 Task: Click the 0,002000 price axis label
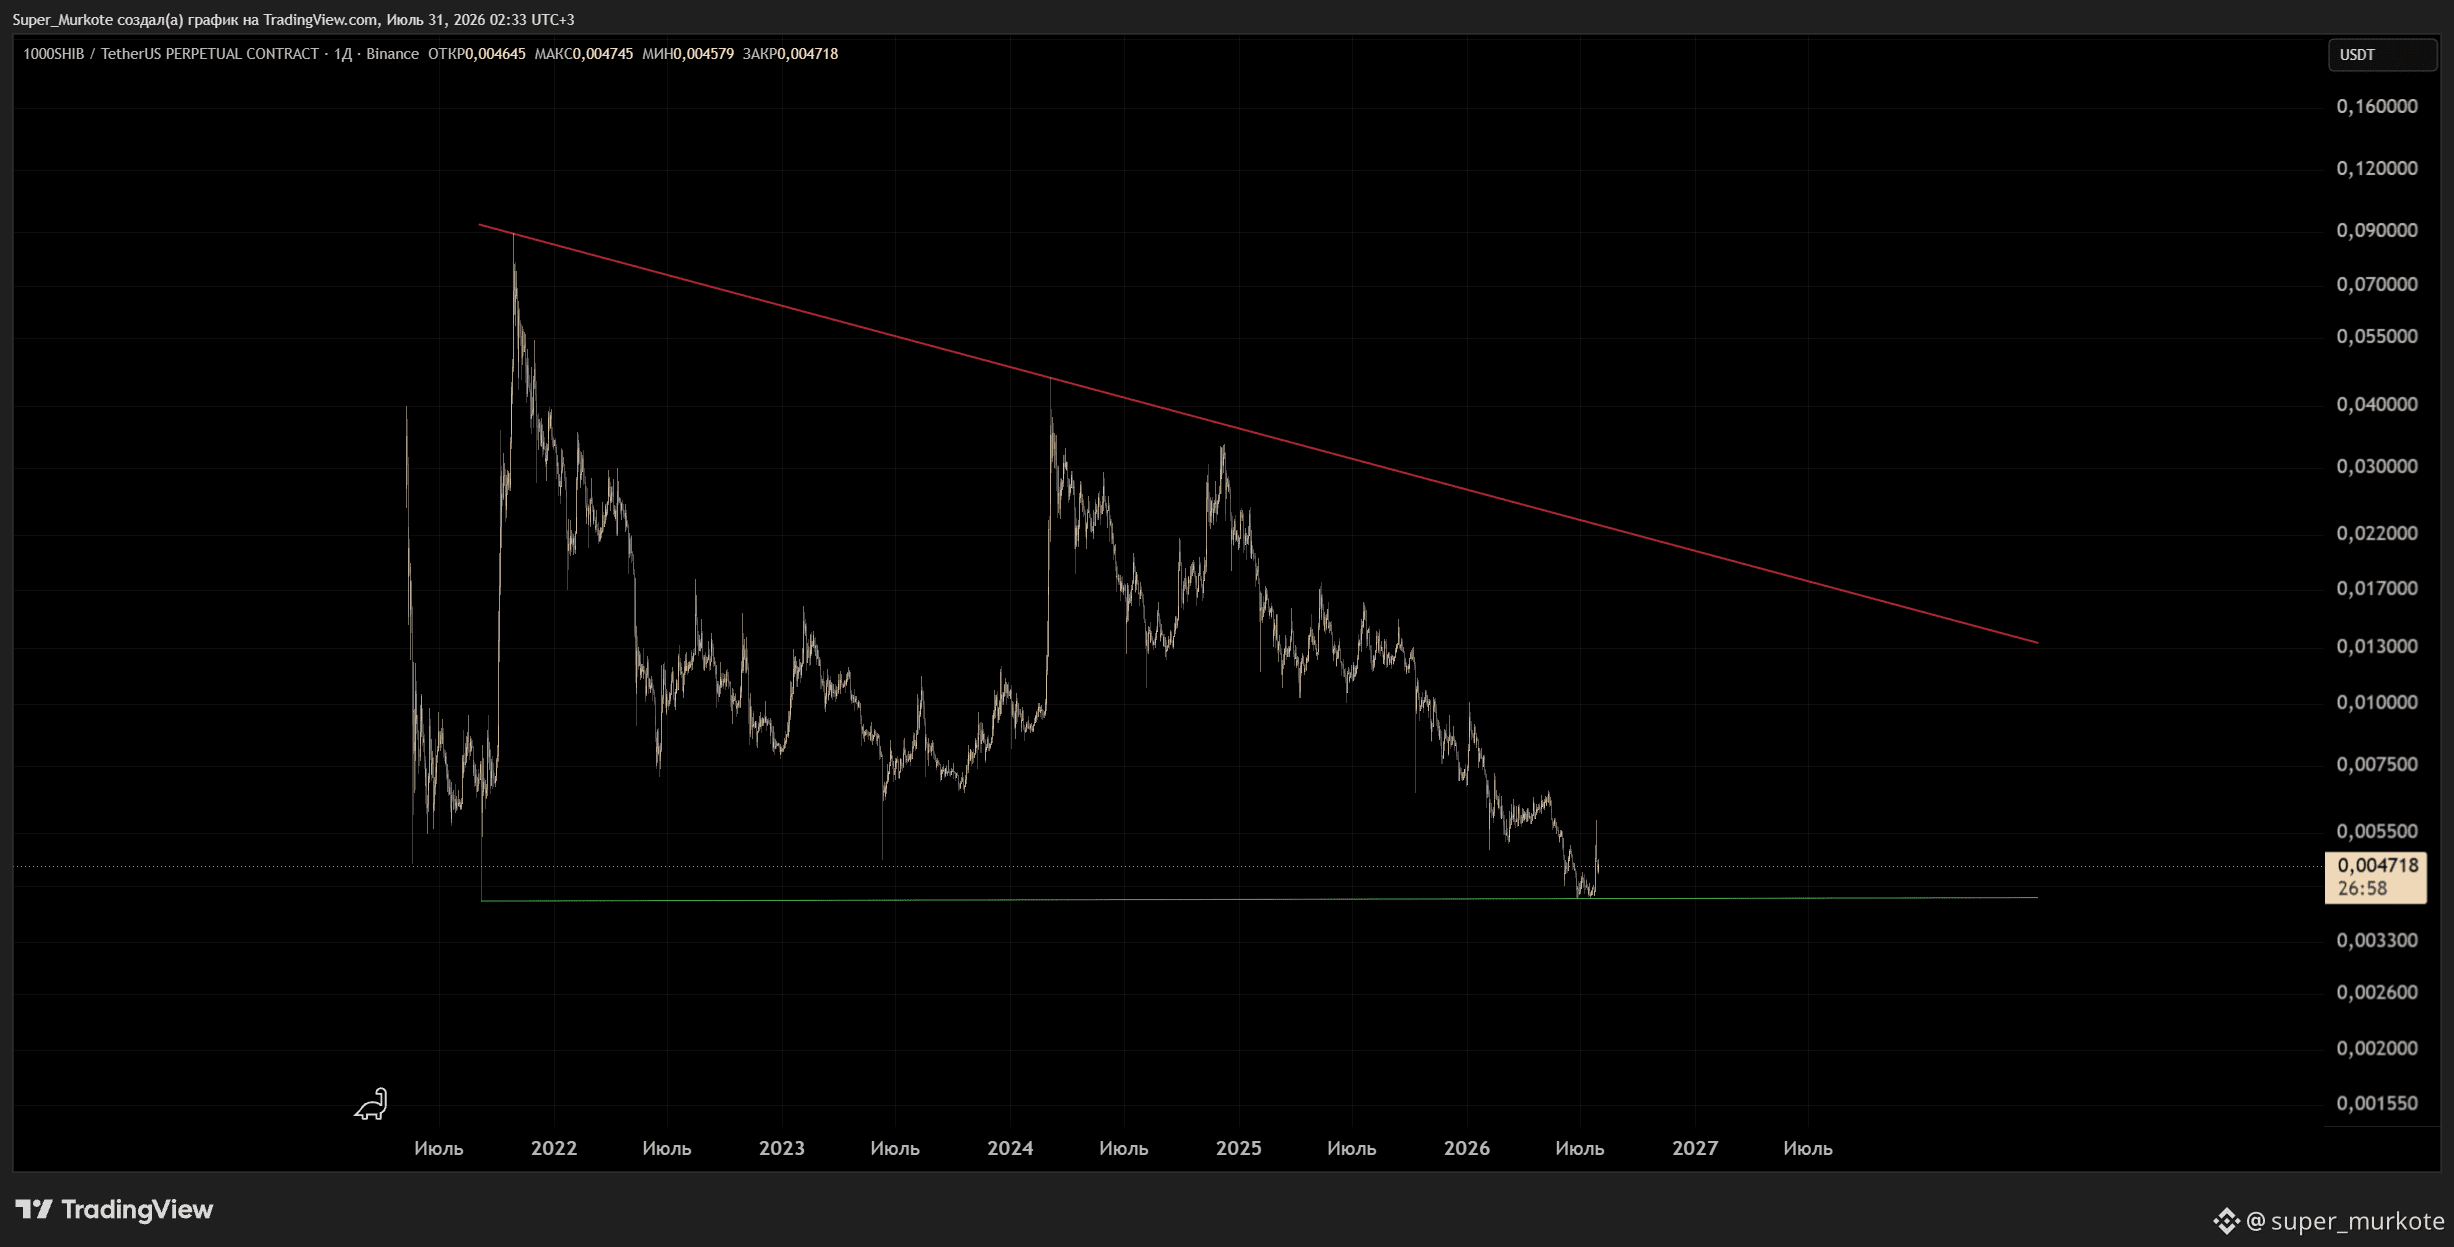click(2377, 1049)
